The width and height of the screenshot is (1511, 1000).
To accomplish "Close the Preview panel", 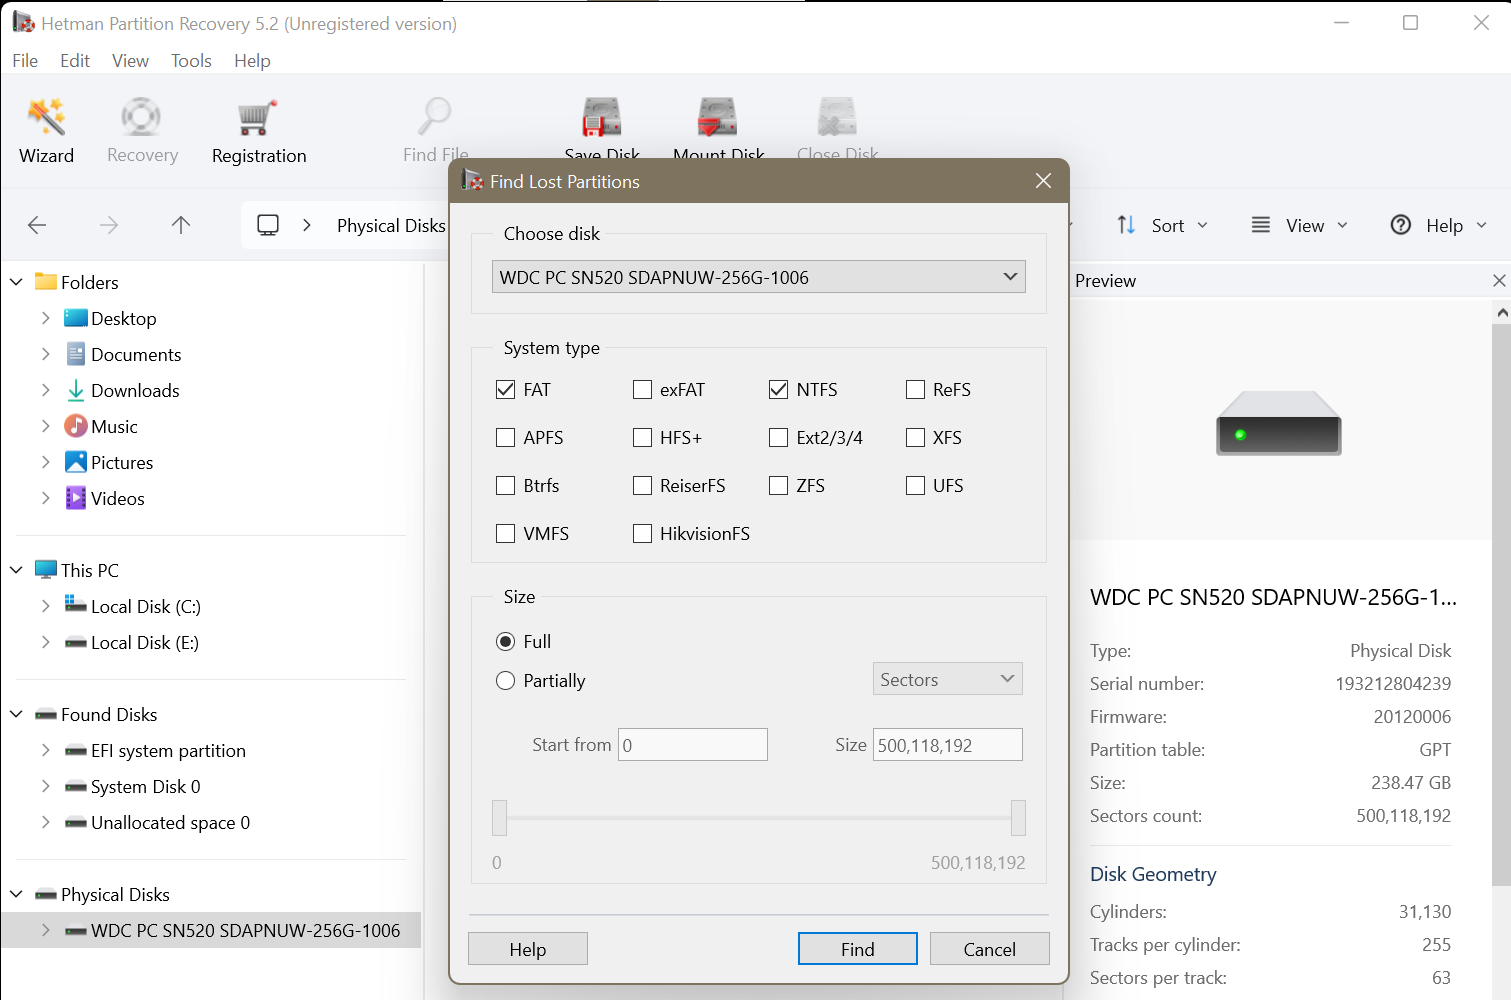I will (1499, 281).
